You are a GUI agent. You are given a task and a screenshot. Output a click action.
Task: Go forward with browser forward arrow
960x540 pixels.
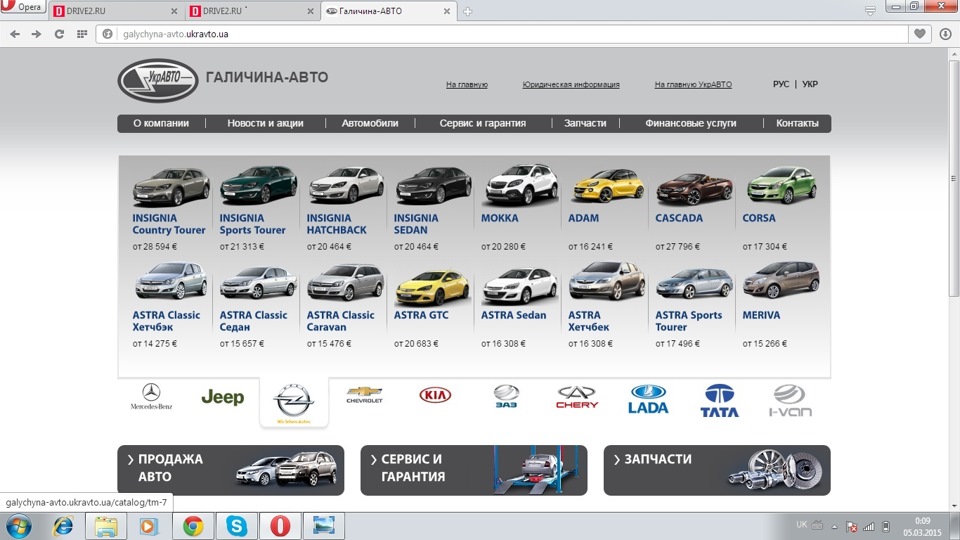pyautogui.click(x=37, y=34)
